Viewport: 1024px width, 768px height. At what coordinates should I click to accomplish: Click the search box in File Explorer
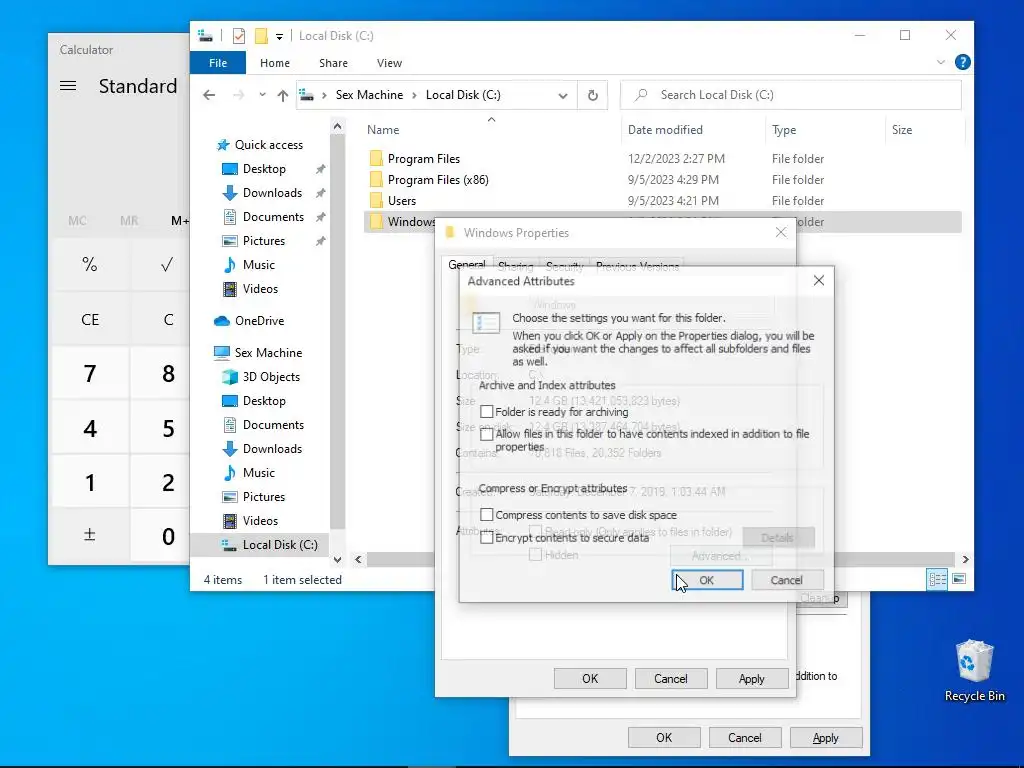coord(790,95)
